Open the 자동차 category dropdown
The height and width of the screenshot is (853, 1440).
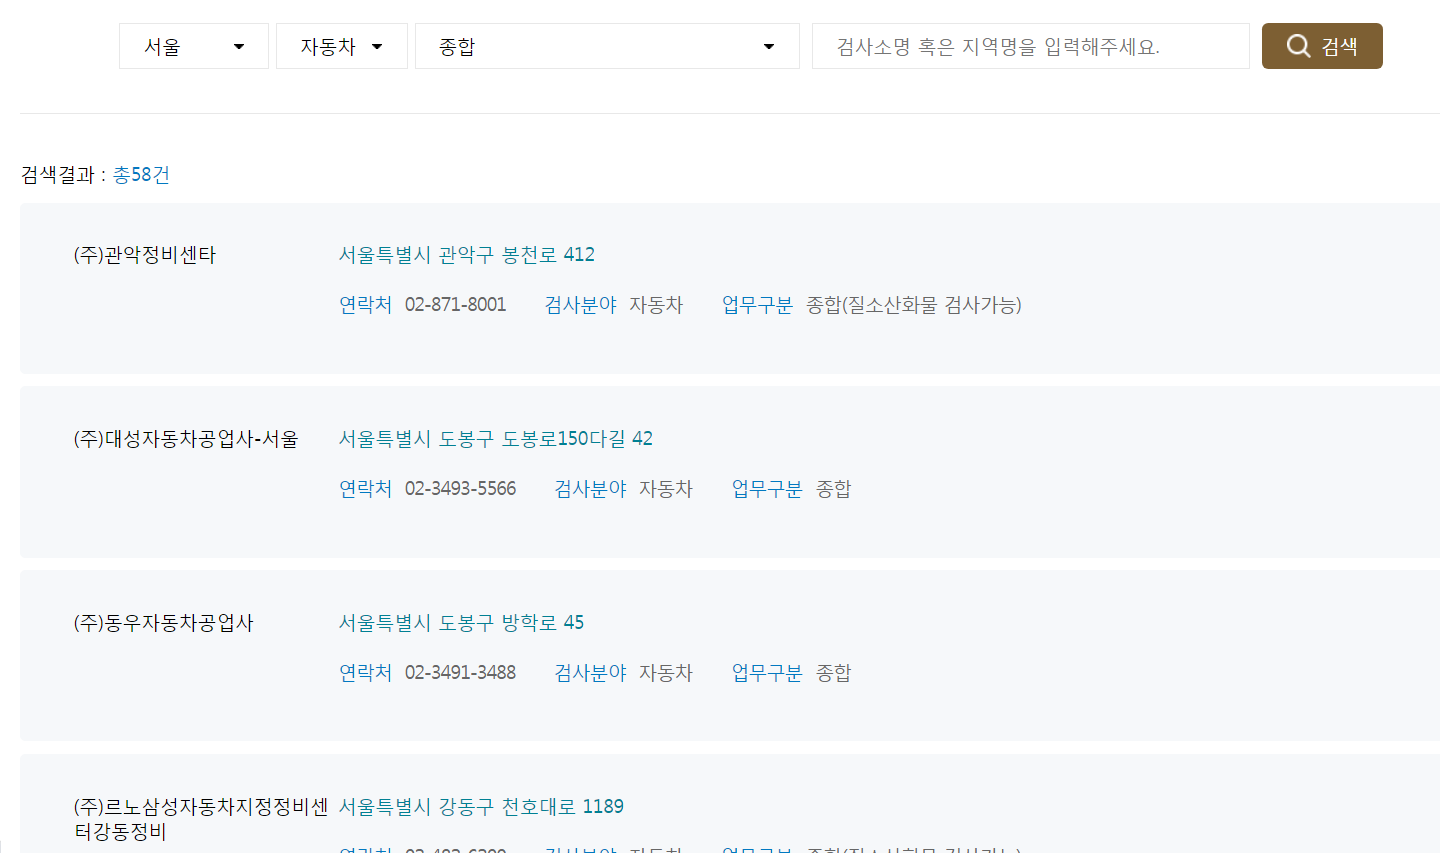click(342, 46)
